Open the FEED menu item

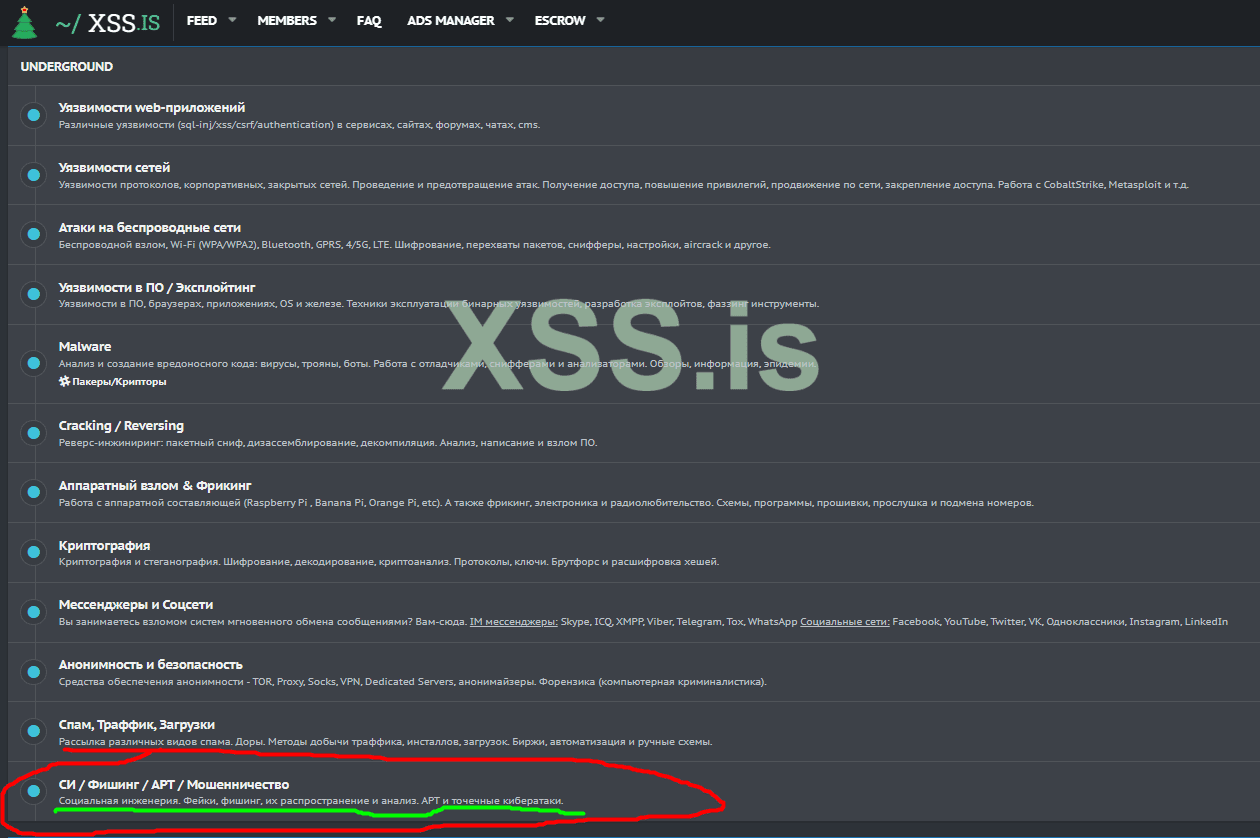click(202, 20)
